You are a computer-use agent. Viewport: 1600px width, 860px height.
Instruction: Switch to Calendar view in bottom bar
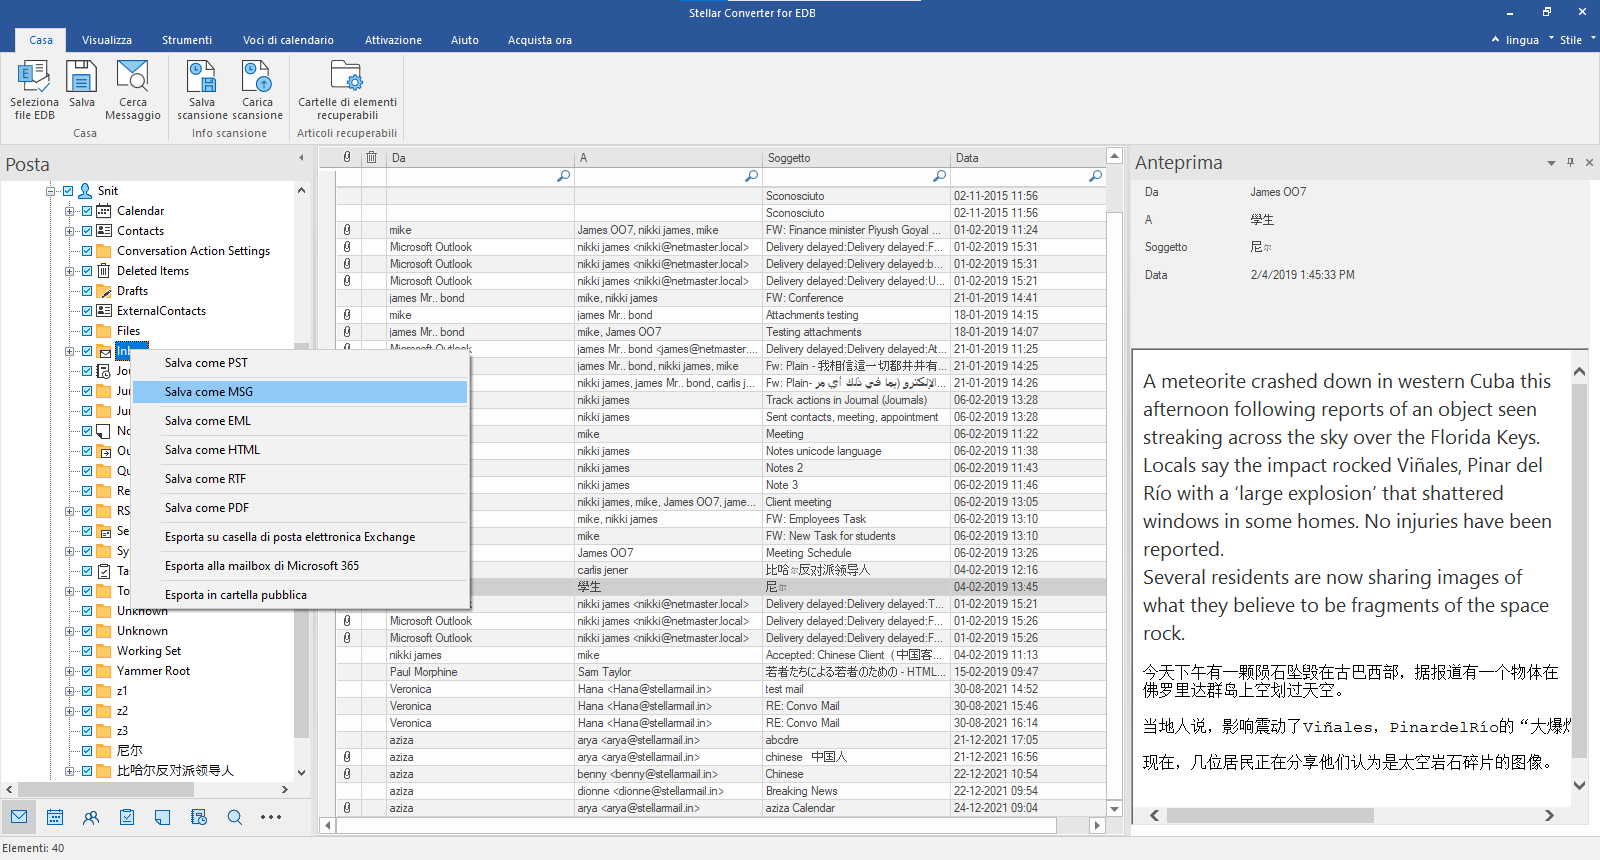click(x=55, y=817)
